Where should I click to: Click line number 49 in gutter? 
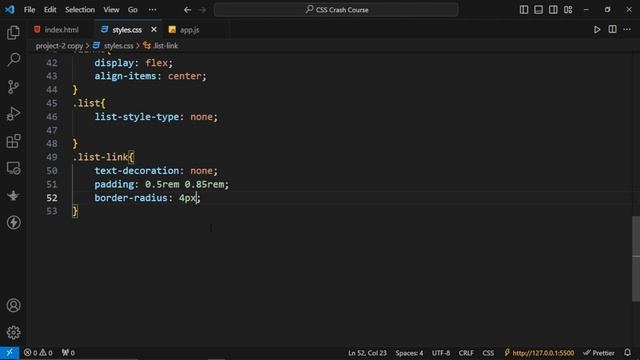51,157
